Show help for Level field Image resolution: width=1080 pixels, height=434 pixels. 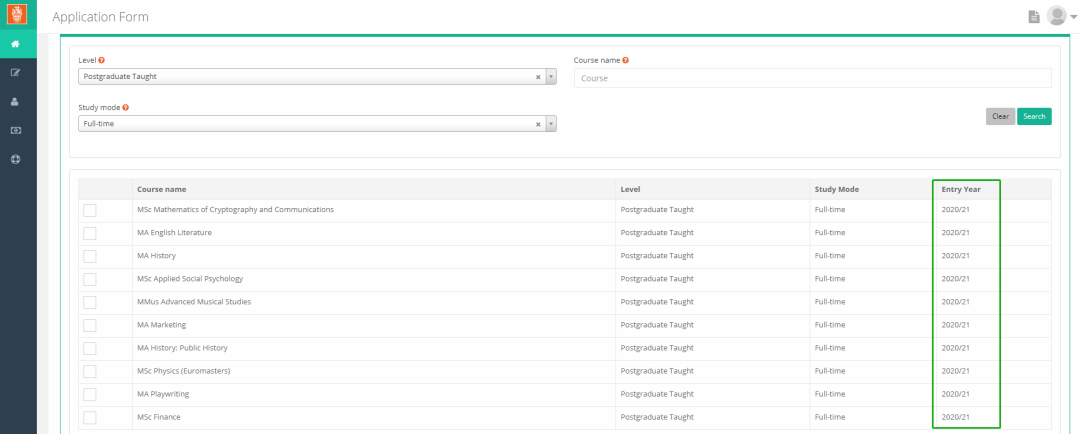[102, 61]
